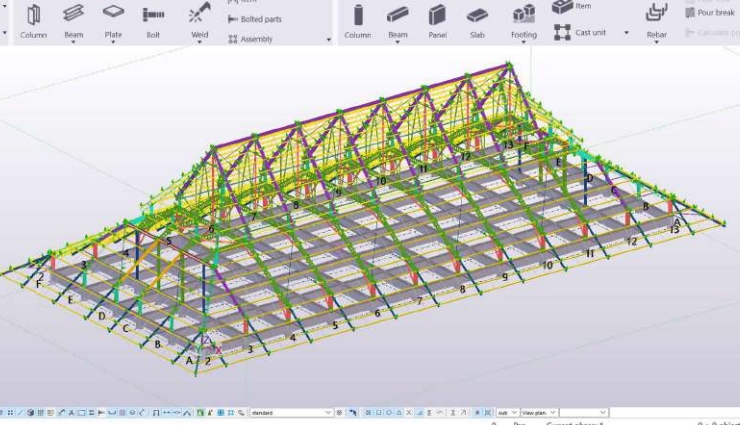Image resolution: width=746 pixels, height=425 pixels.
Task: Click the Assembly command
Action: pos(250,39)
